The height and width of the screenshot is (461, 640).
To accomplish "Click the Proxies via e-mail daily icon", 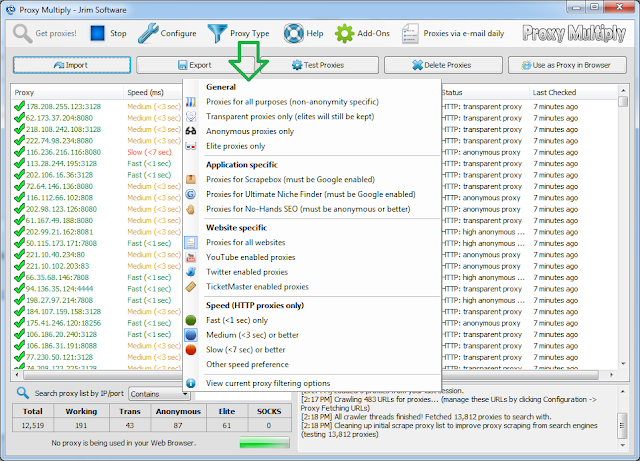I will [410, 33].
